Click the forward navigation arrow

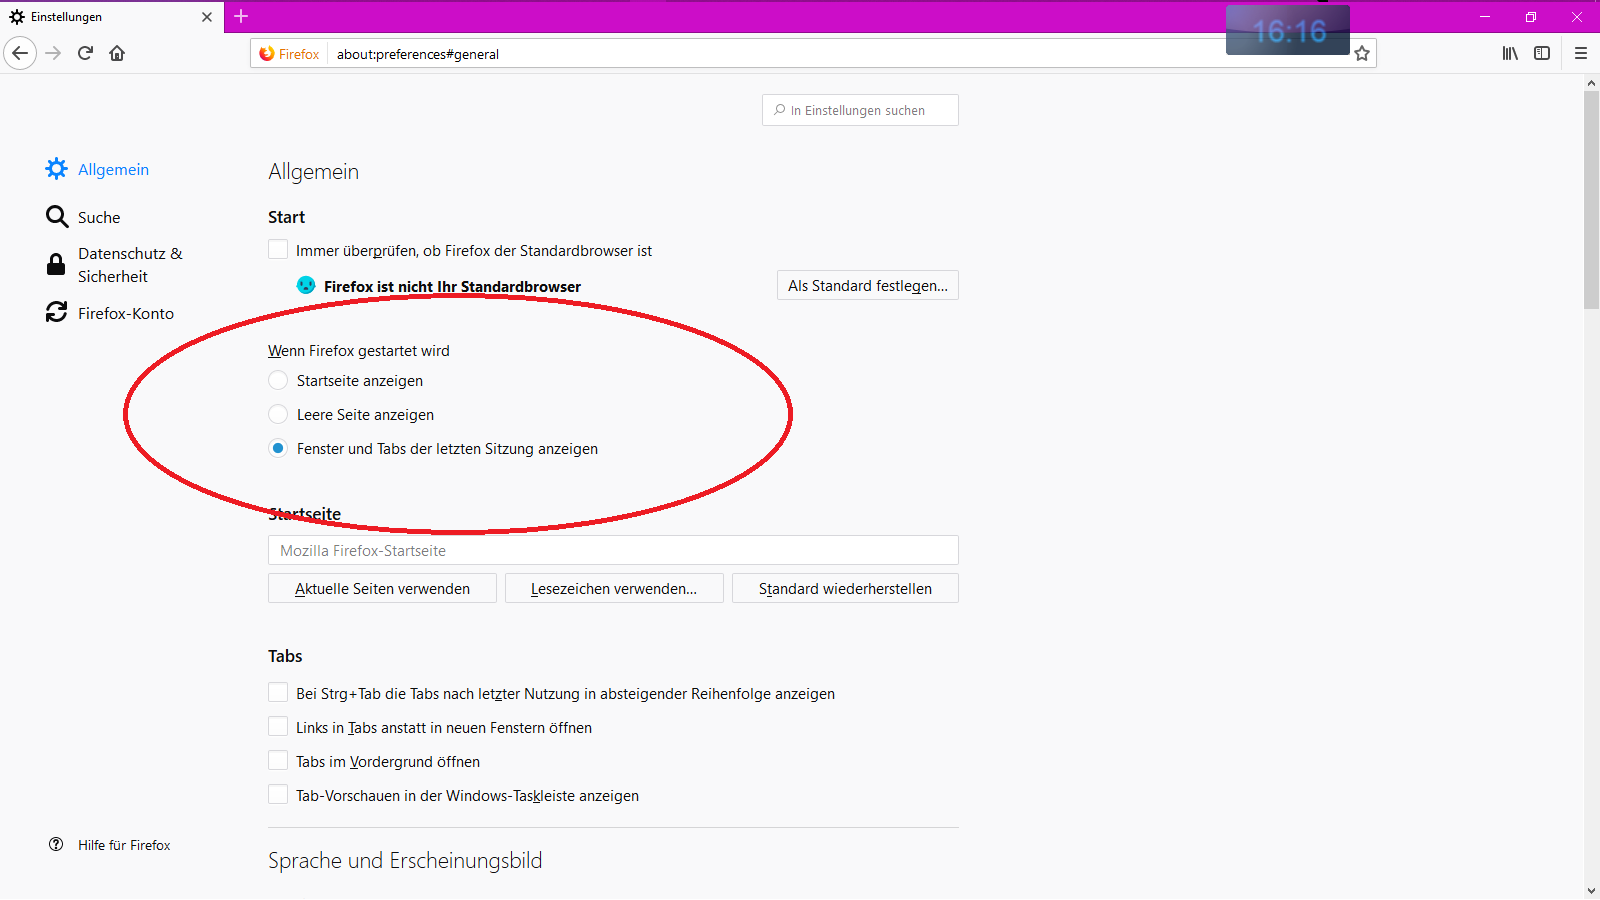tap(54, 53)
